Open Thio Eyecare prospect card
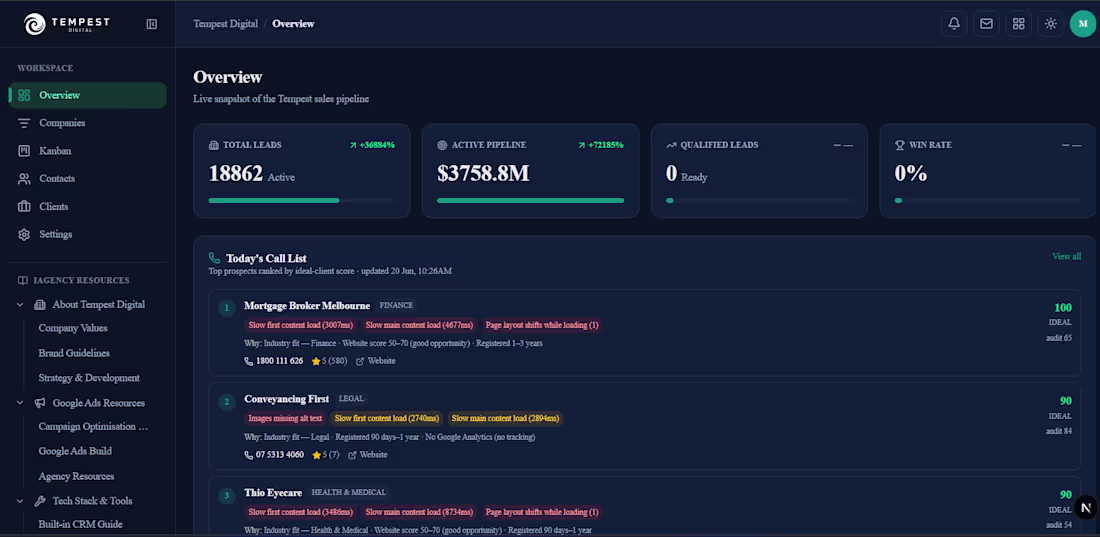This screenshot has height=537, width=1100. 645,507
